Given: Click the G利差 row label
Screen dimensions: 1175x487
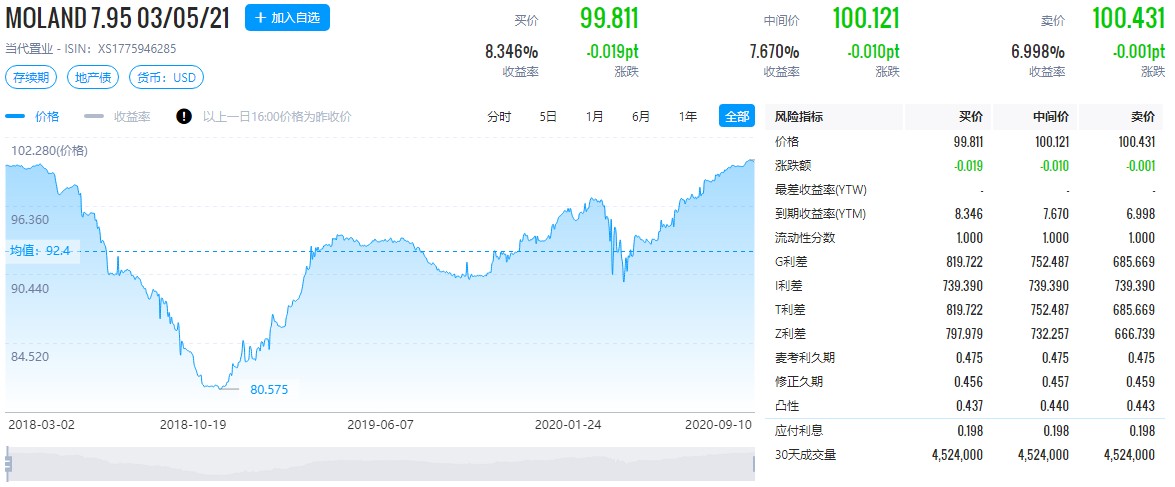Looking at the screenshot, I should (x=790, y=261).
